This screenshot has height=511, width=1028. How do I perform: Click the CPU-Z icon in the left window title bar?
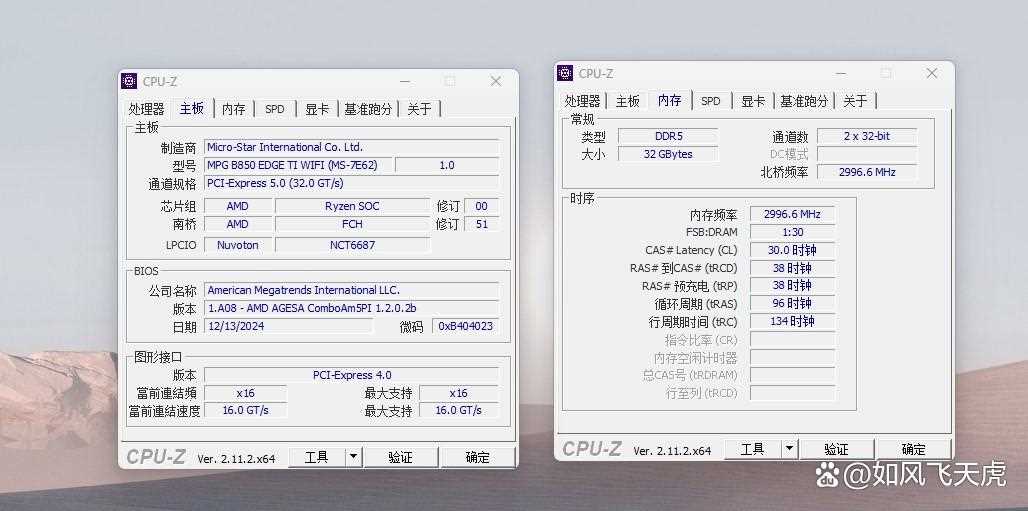pyautogui.click(x=129, y=81)
